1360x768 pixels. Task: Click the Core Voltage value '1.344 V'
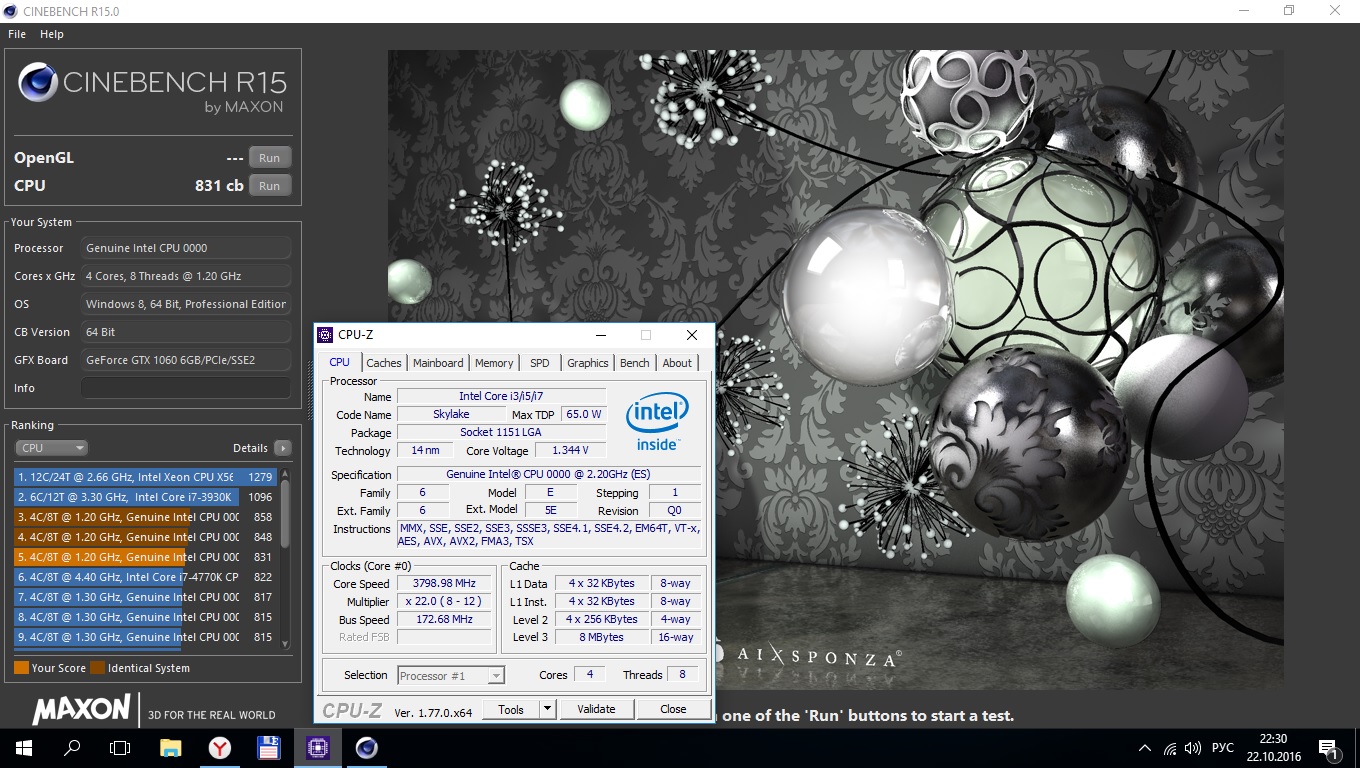(x=570, y=450)
